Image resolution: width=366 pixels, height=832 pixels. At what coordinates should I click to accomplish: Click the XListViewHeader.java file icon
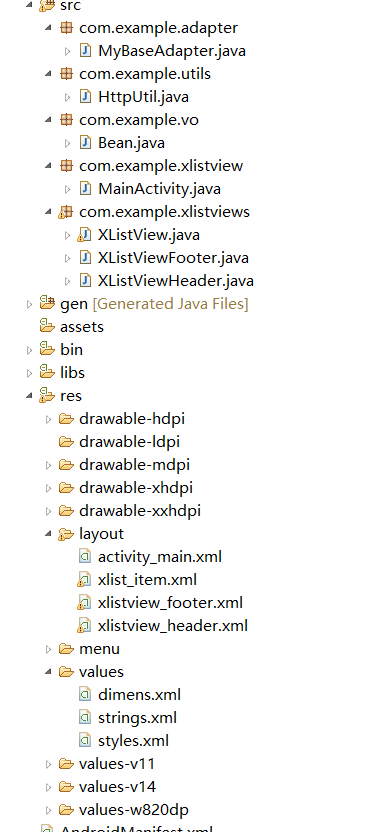[x=85, y=281]
